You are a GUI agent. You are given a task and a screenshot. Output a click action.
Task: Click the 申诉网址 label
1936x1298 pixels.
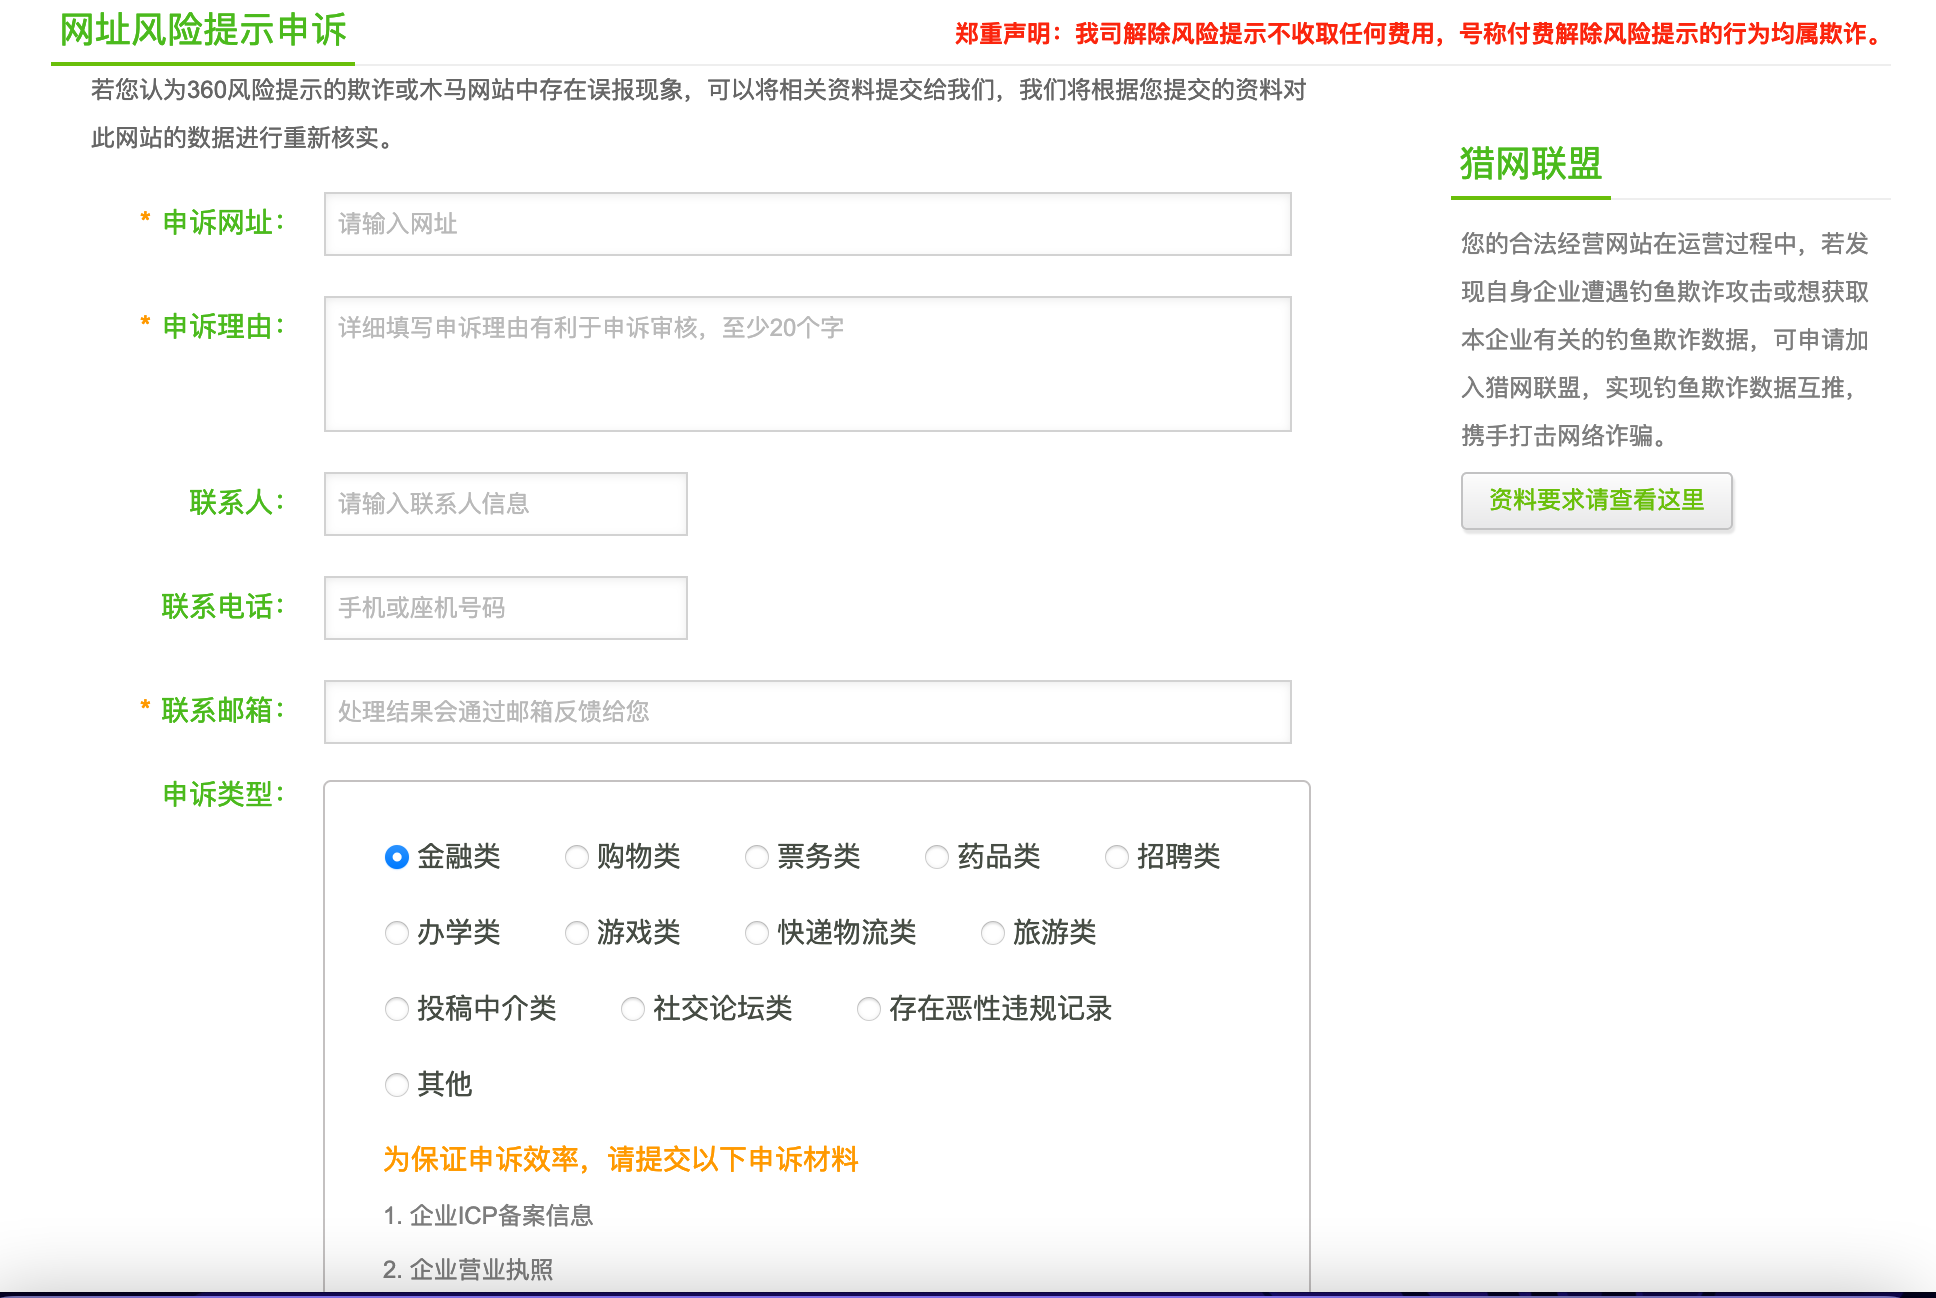coord(224,223)
